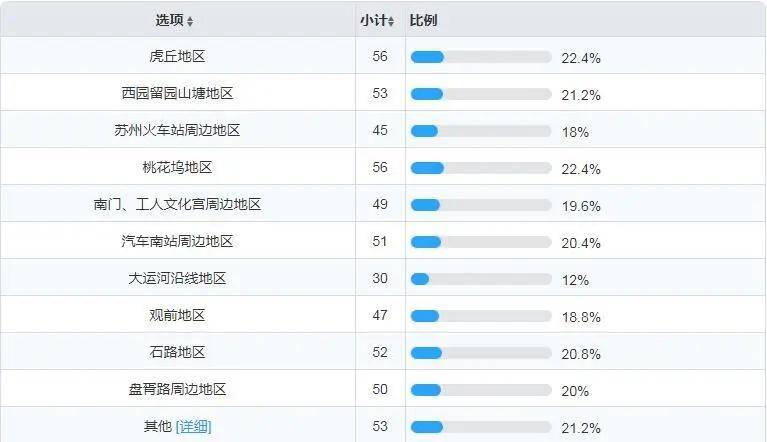Viewport: 767px width, 442px height.
Task: Click the 18% progress bar
Action: point(481,131)
